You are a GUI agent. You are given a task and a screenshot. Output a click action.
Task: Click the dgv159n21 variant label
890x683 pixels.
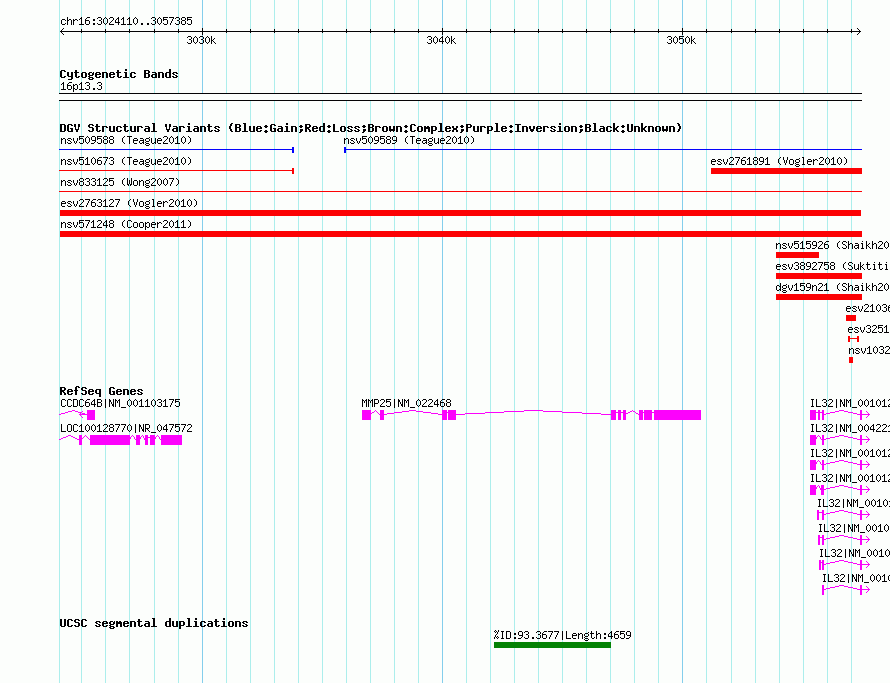(x=832, y=287)
